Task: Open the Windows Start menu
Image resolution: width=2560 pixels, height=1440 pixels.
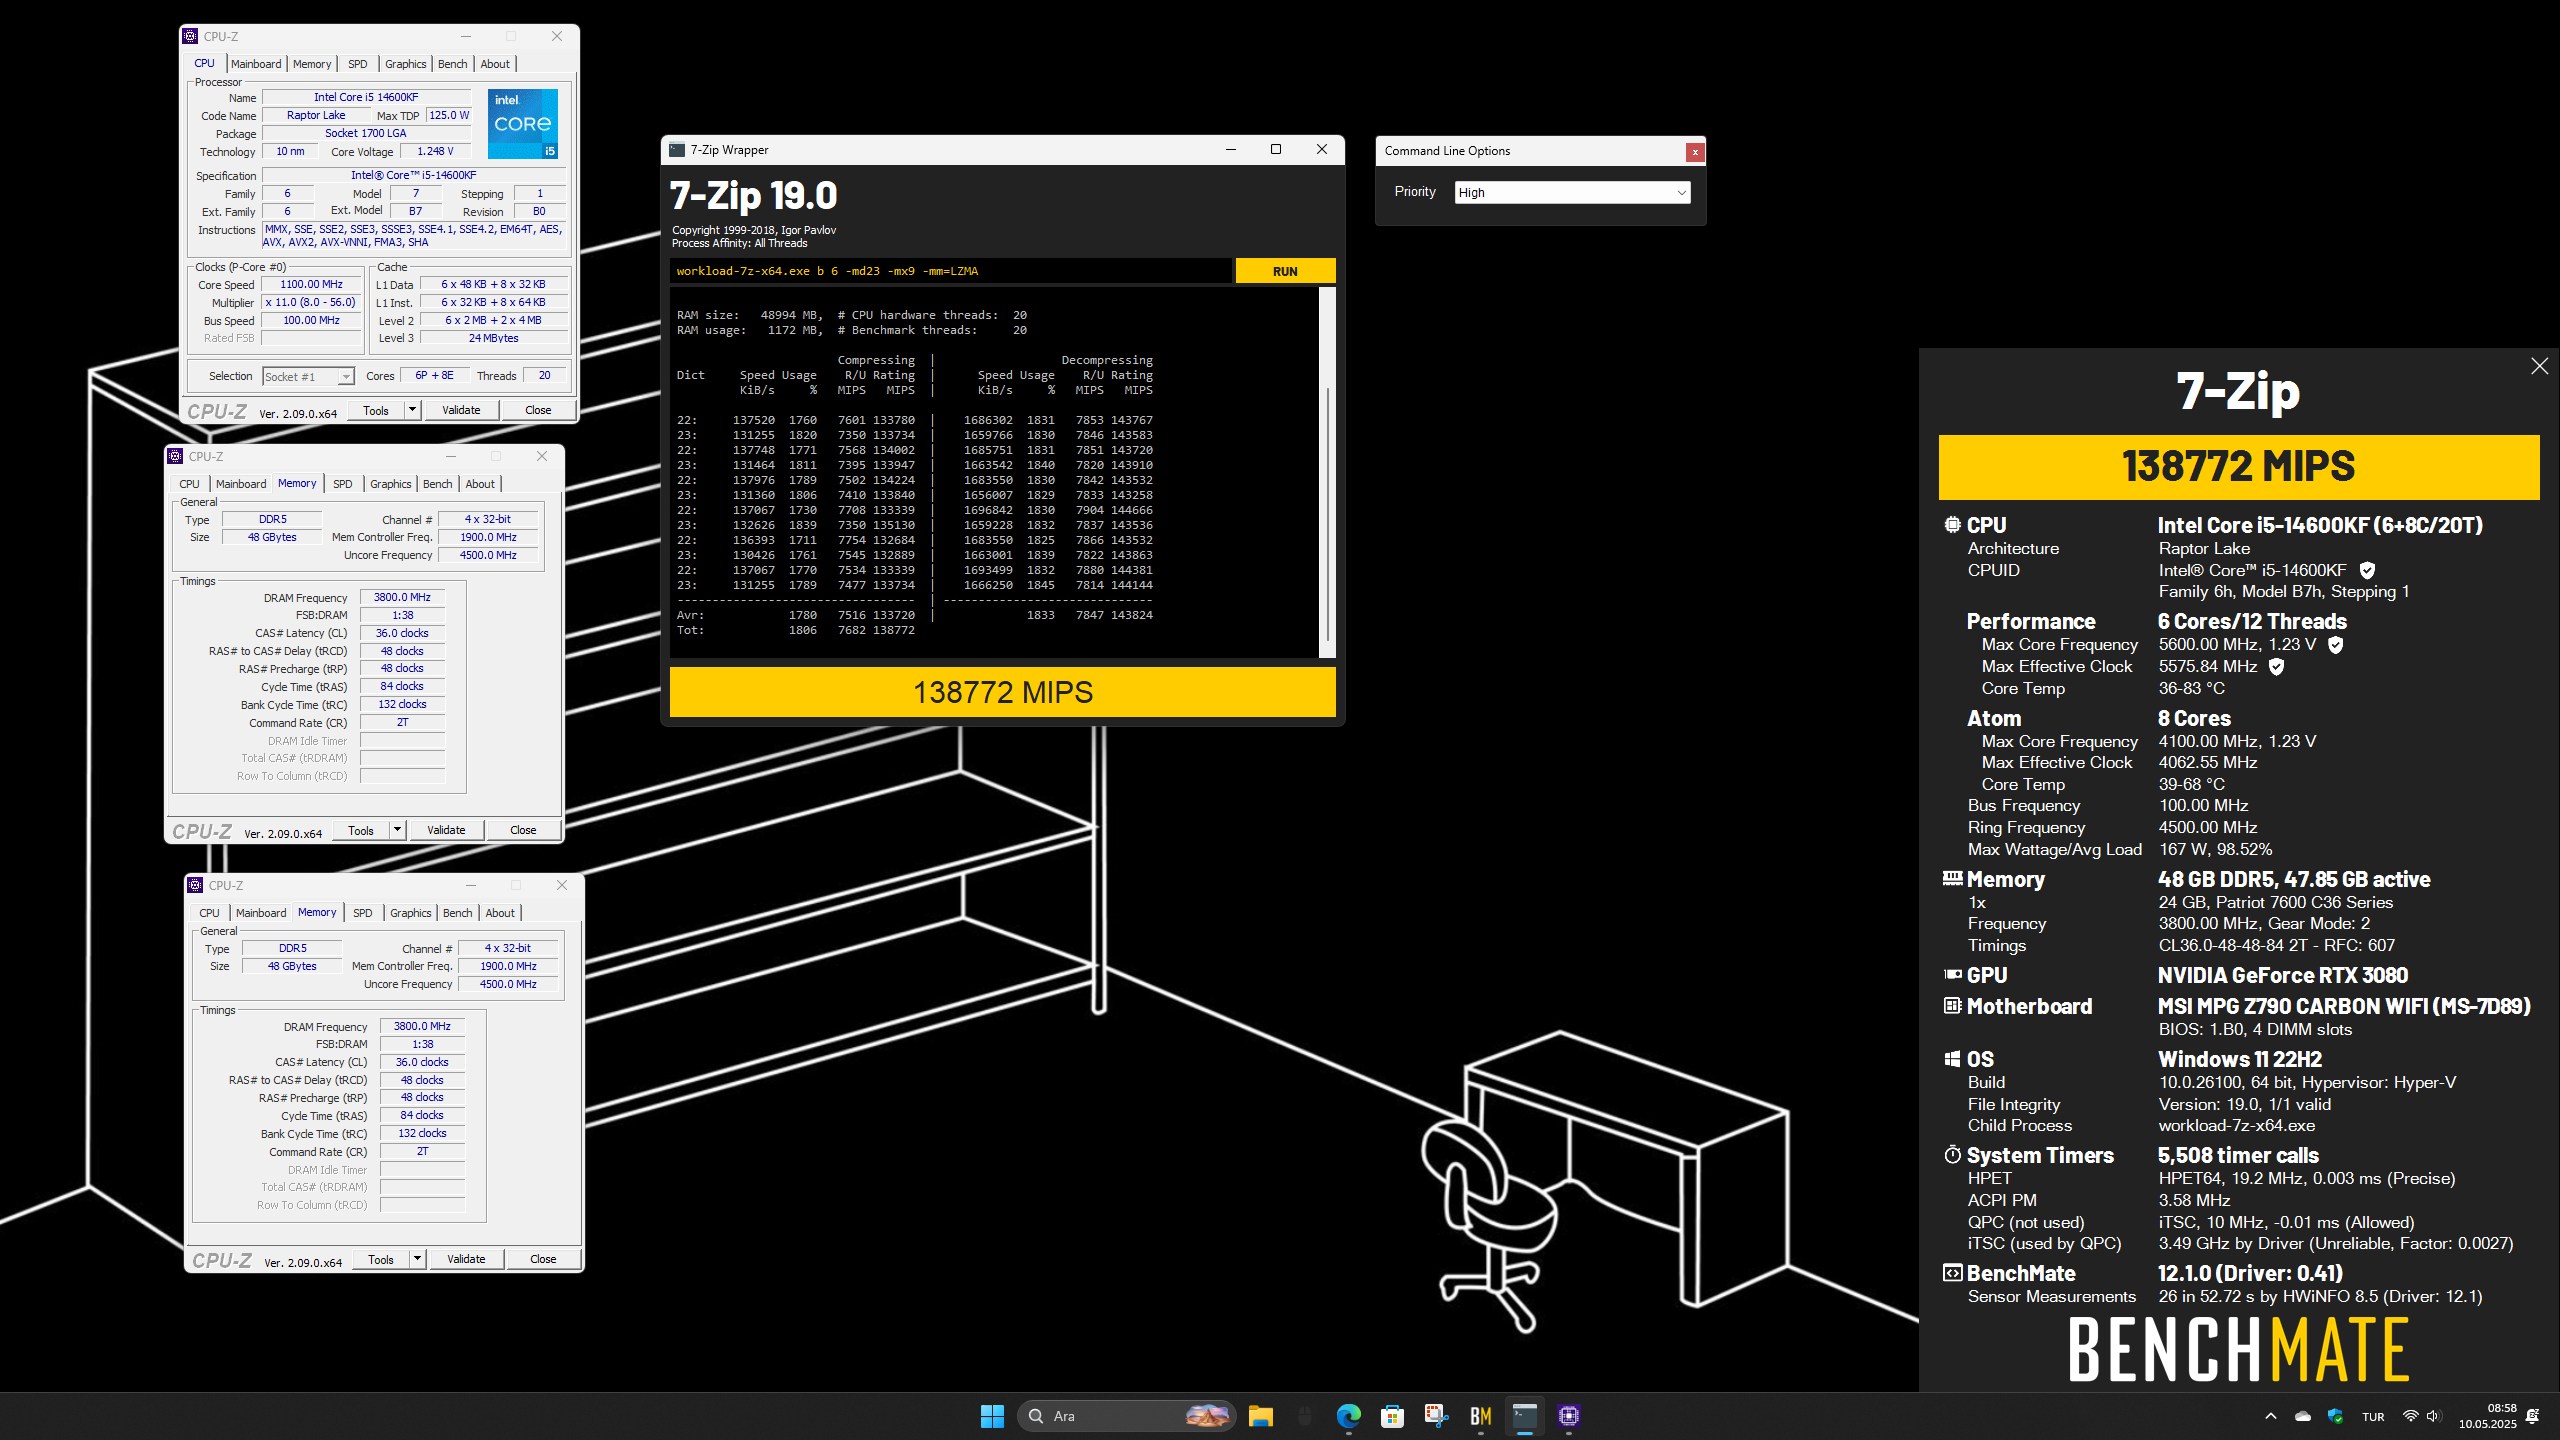Action: (x=992, y=1416)
